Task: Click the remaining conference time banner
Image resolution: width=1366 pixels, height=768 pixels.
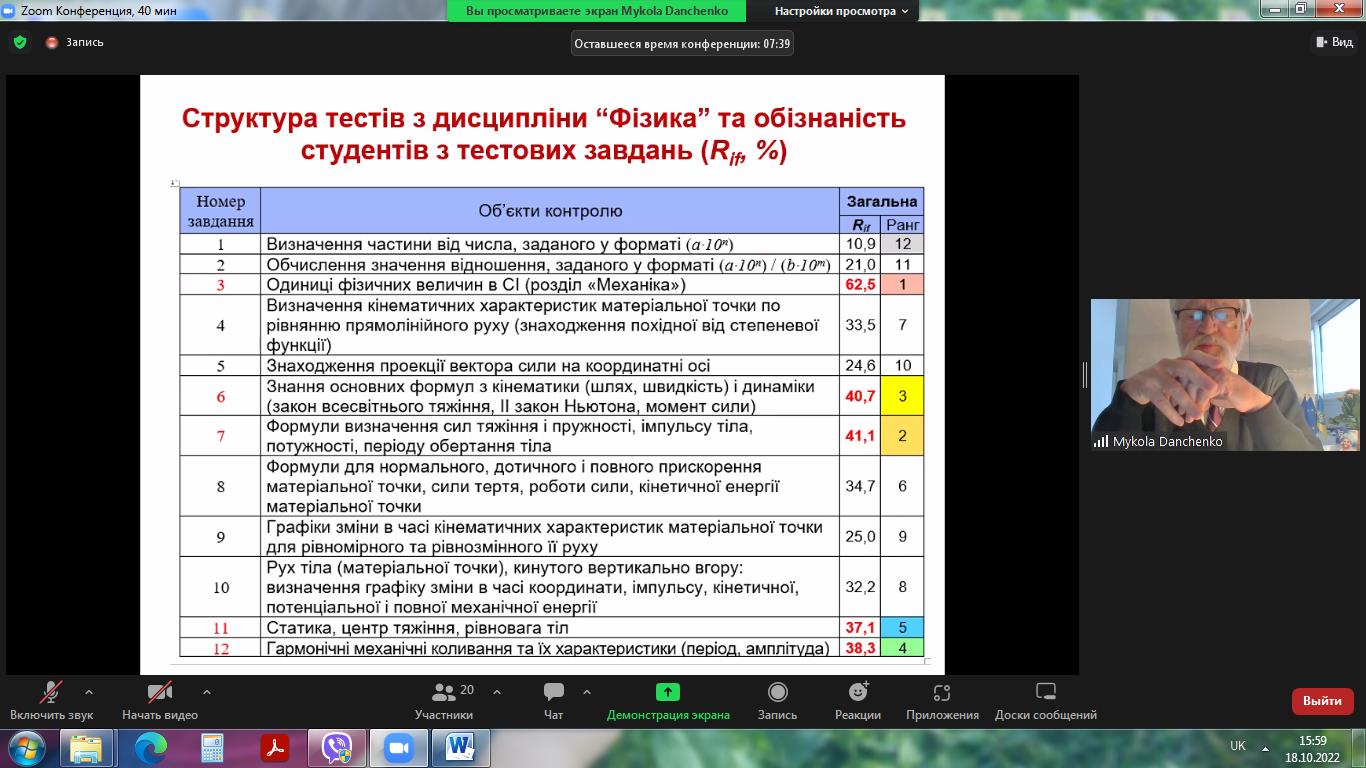Action: 682,43
